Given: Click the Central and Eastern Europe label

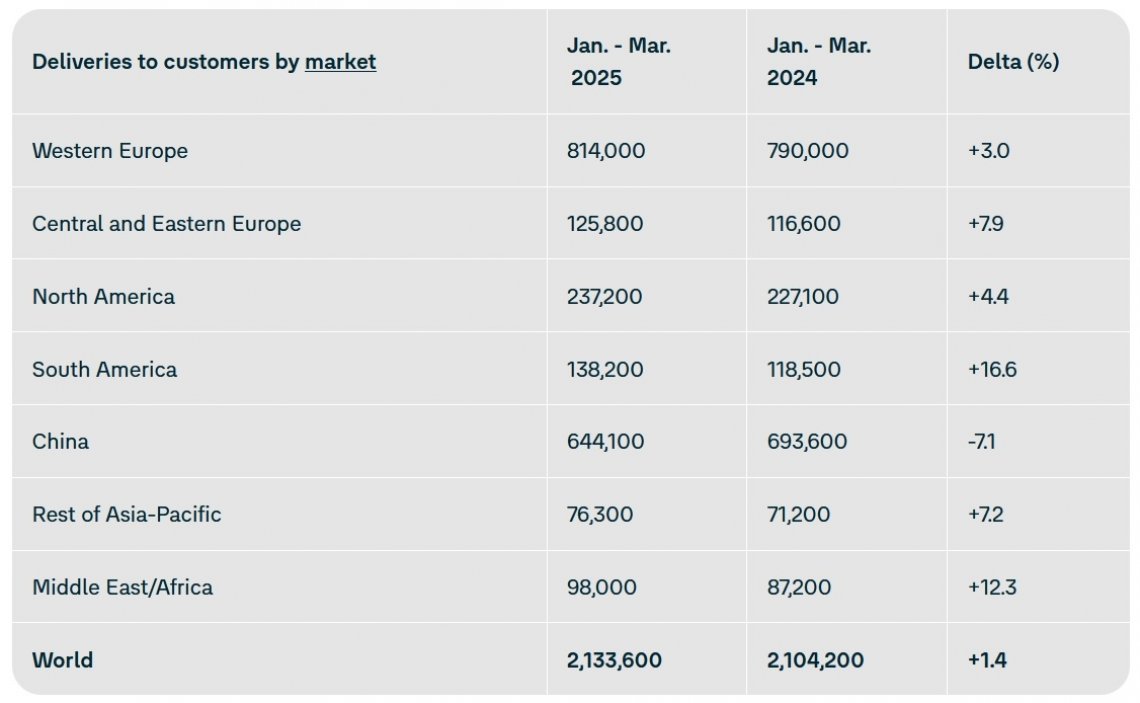Looking at the screenshot, I should 166,224.
